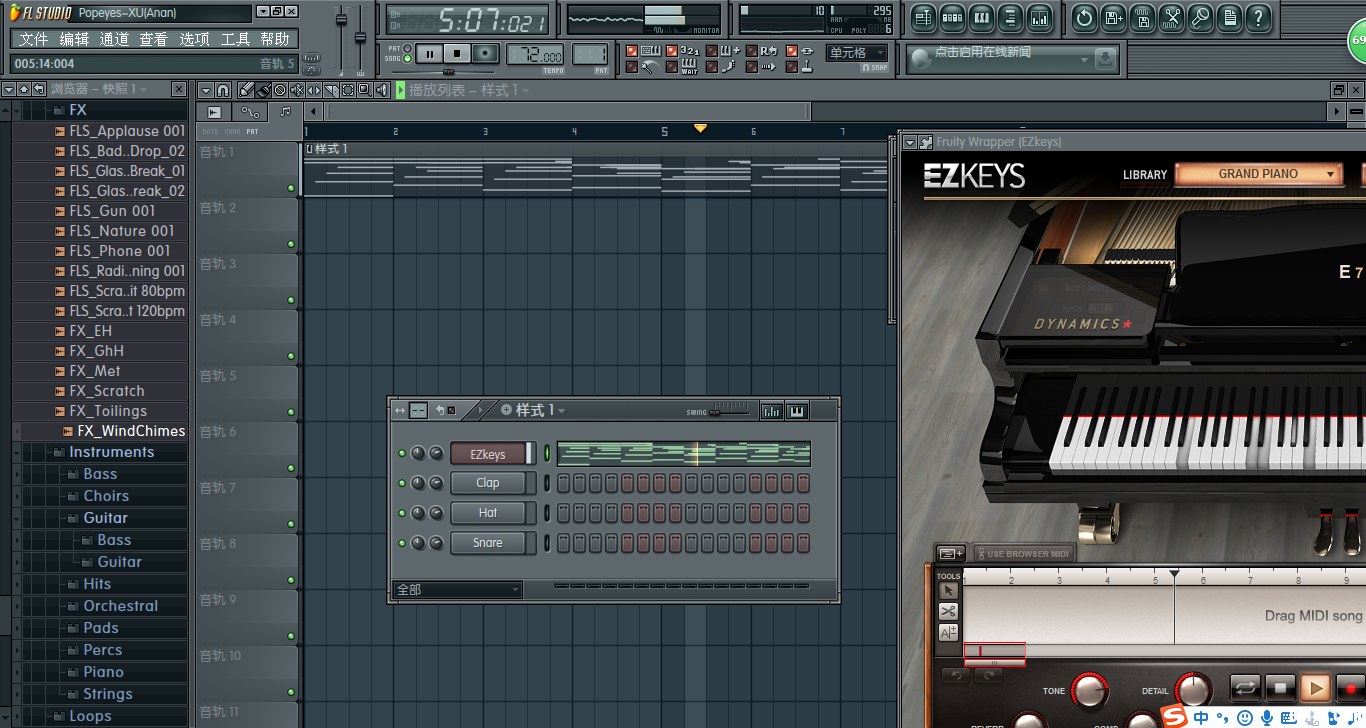Select the EZkeys arrow pointer tool
Image resolution: width=1366 pixels, height=728 pixels.
(948, 591)
